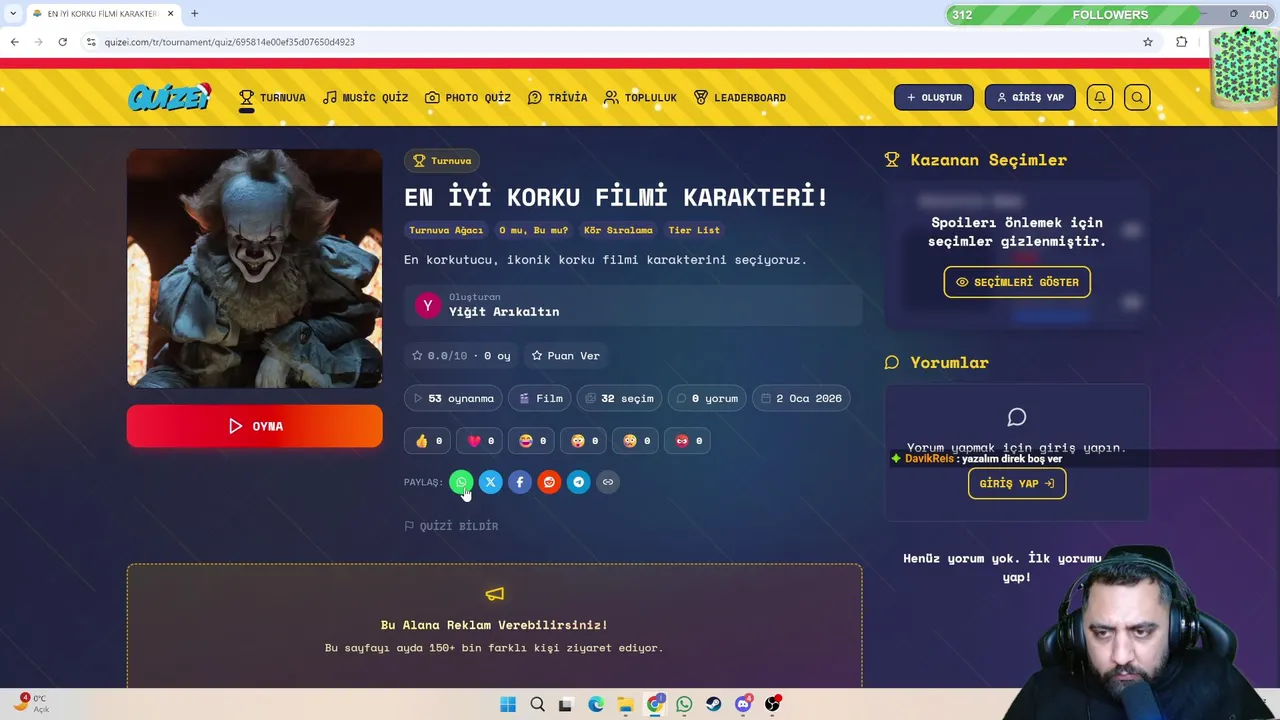React with surprised emoji
This screenshot has height=720, width=1280.
pyautogui.click(x=585, y=441)
